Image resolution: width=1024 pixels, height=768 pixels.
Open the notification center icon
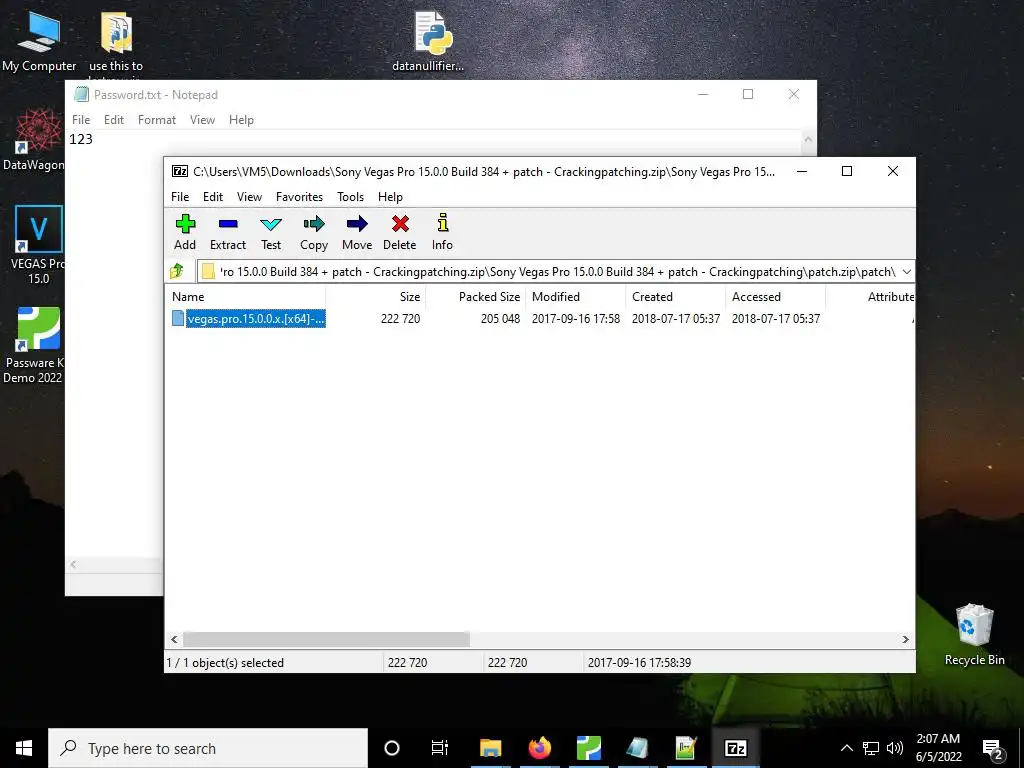tap(993, 748)
